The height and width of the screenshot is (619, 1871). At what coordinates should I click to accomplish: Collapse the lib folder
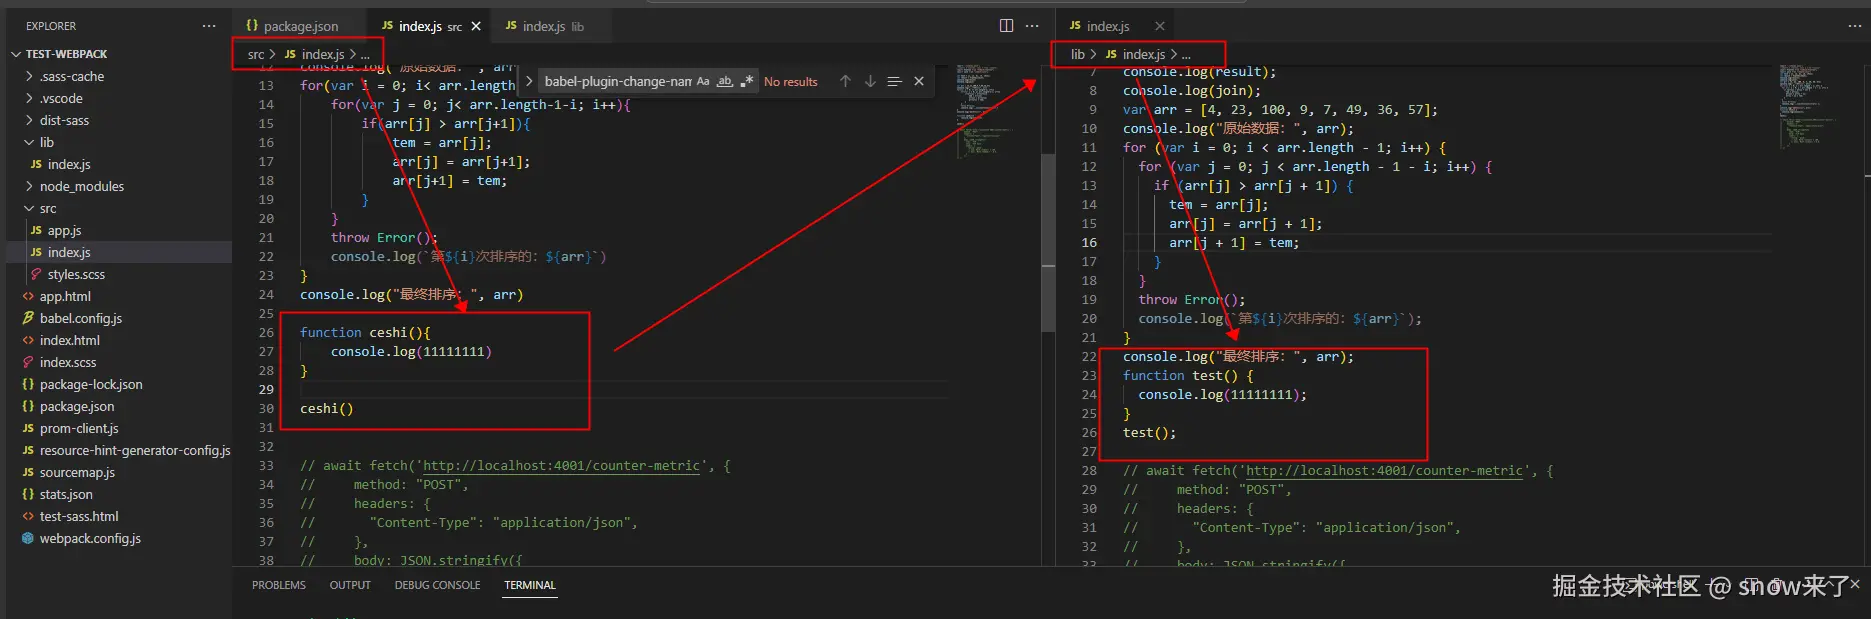(46, 142)
